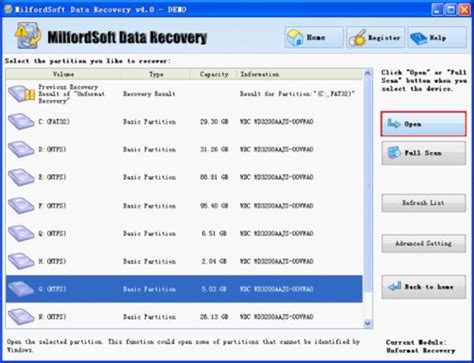This screenshot has height=363, width=474.
Task: Select the E: (NTFS) volume row
Action: tap(184, 177)
